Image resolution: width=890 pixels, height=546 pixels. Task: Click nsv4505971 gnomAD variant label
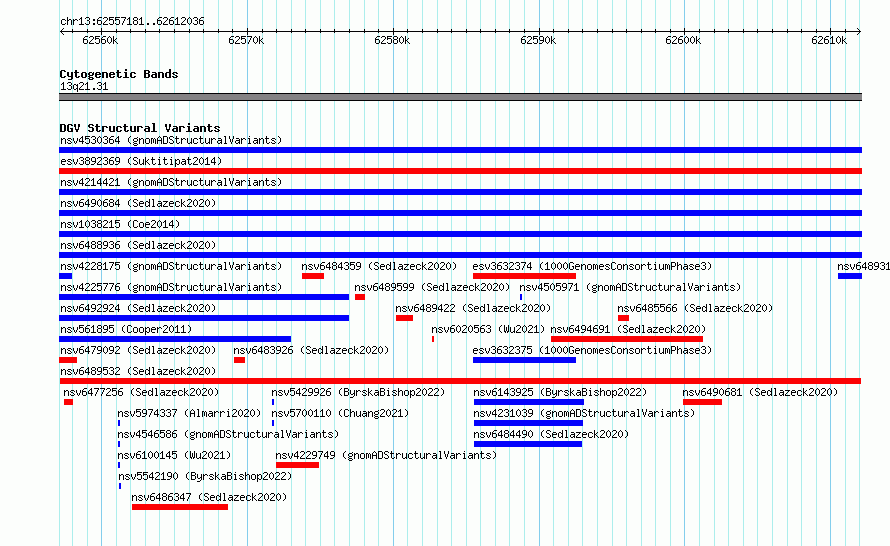click(x=630, y=287)
